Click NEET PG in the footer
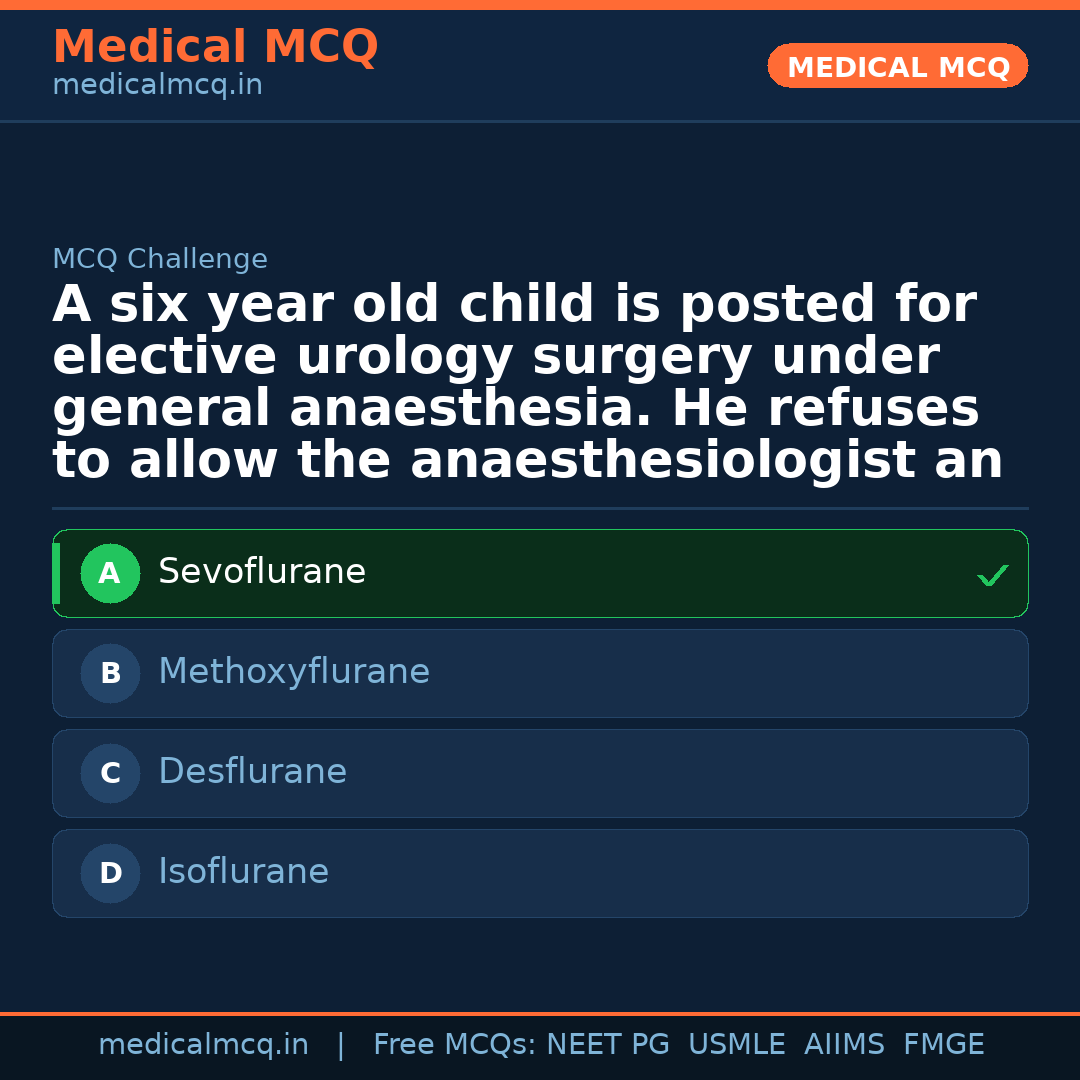 (607, 1043)
